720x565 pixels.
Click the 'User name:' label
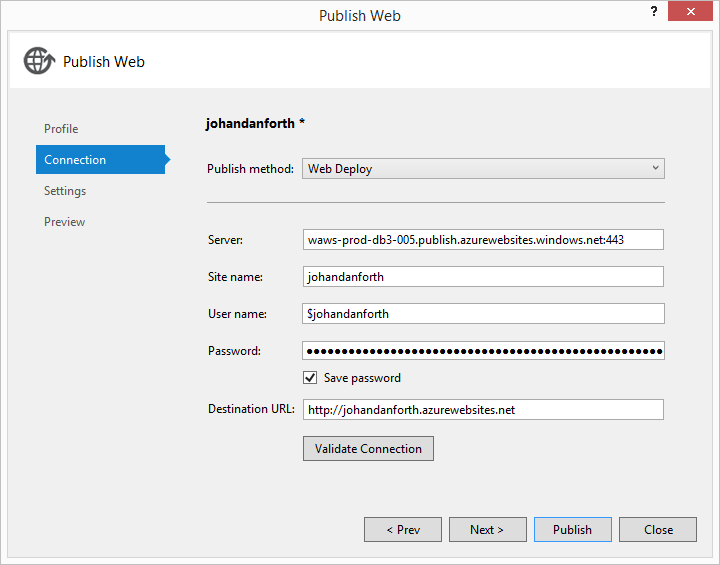237,314
